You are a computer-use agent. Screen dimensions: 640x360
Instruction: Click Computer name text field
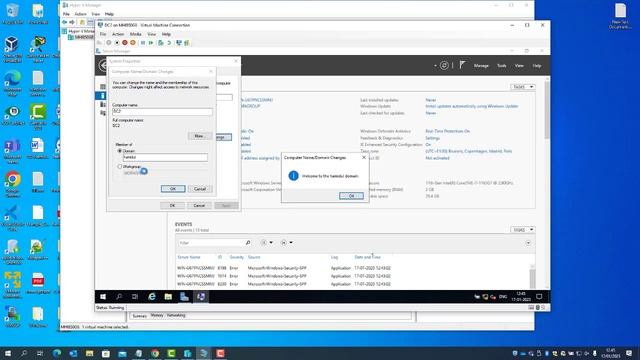pos(162,111)
